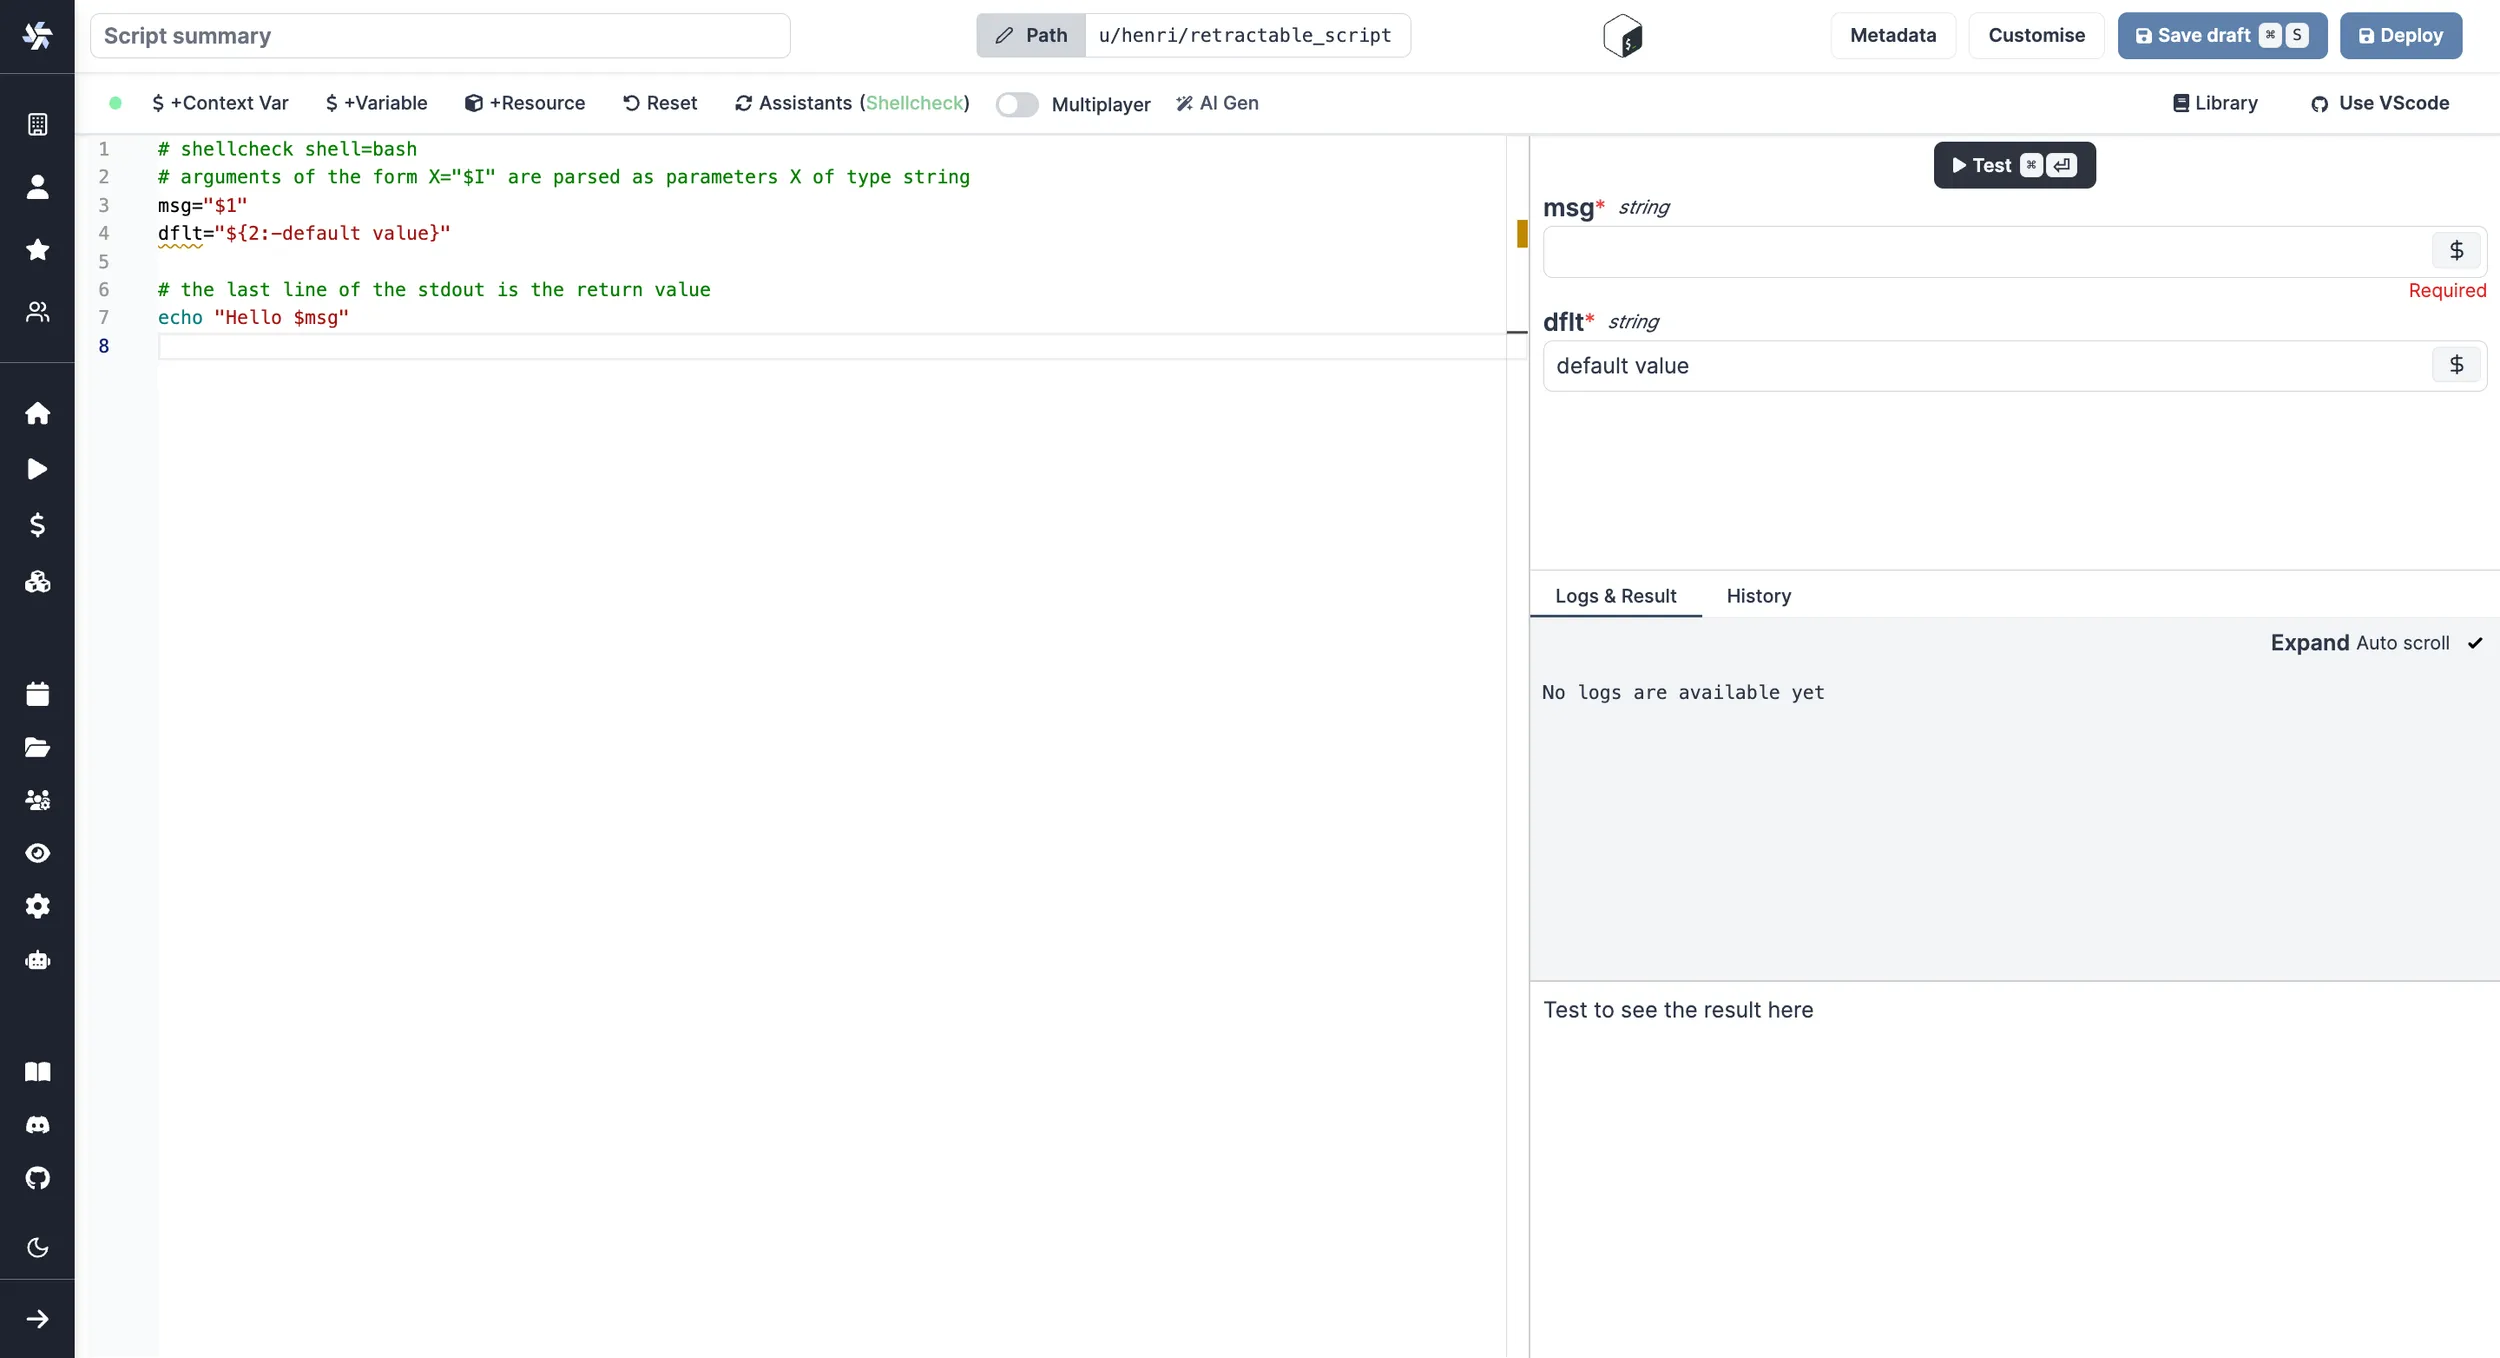Toggle the Multiplayer switch on/off
Screen dimensions: 2500x1358
click(1015, 104)
